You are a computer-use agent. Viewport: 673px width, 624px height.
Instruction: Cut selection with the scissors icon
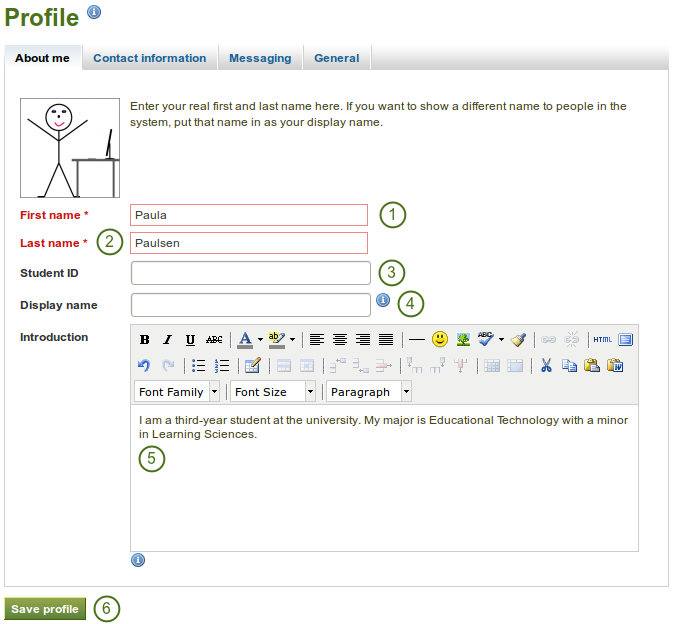click(x=546, y=366)
